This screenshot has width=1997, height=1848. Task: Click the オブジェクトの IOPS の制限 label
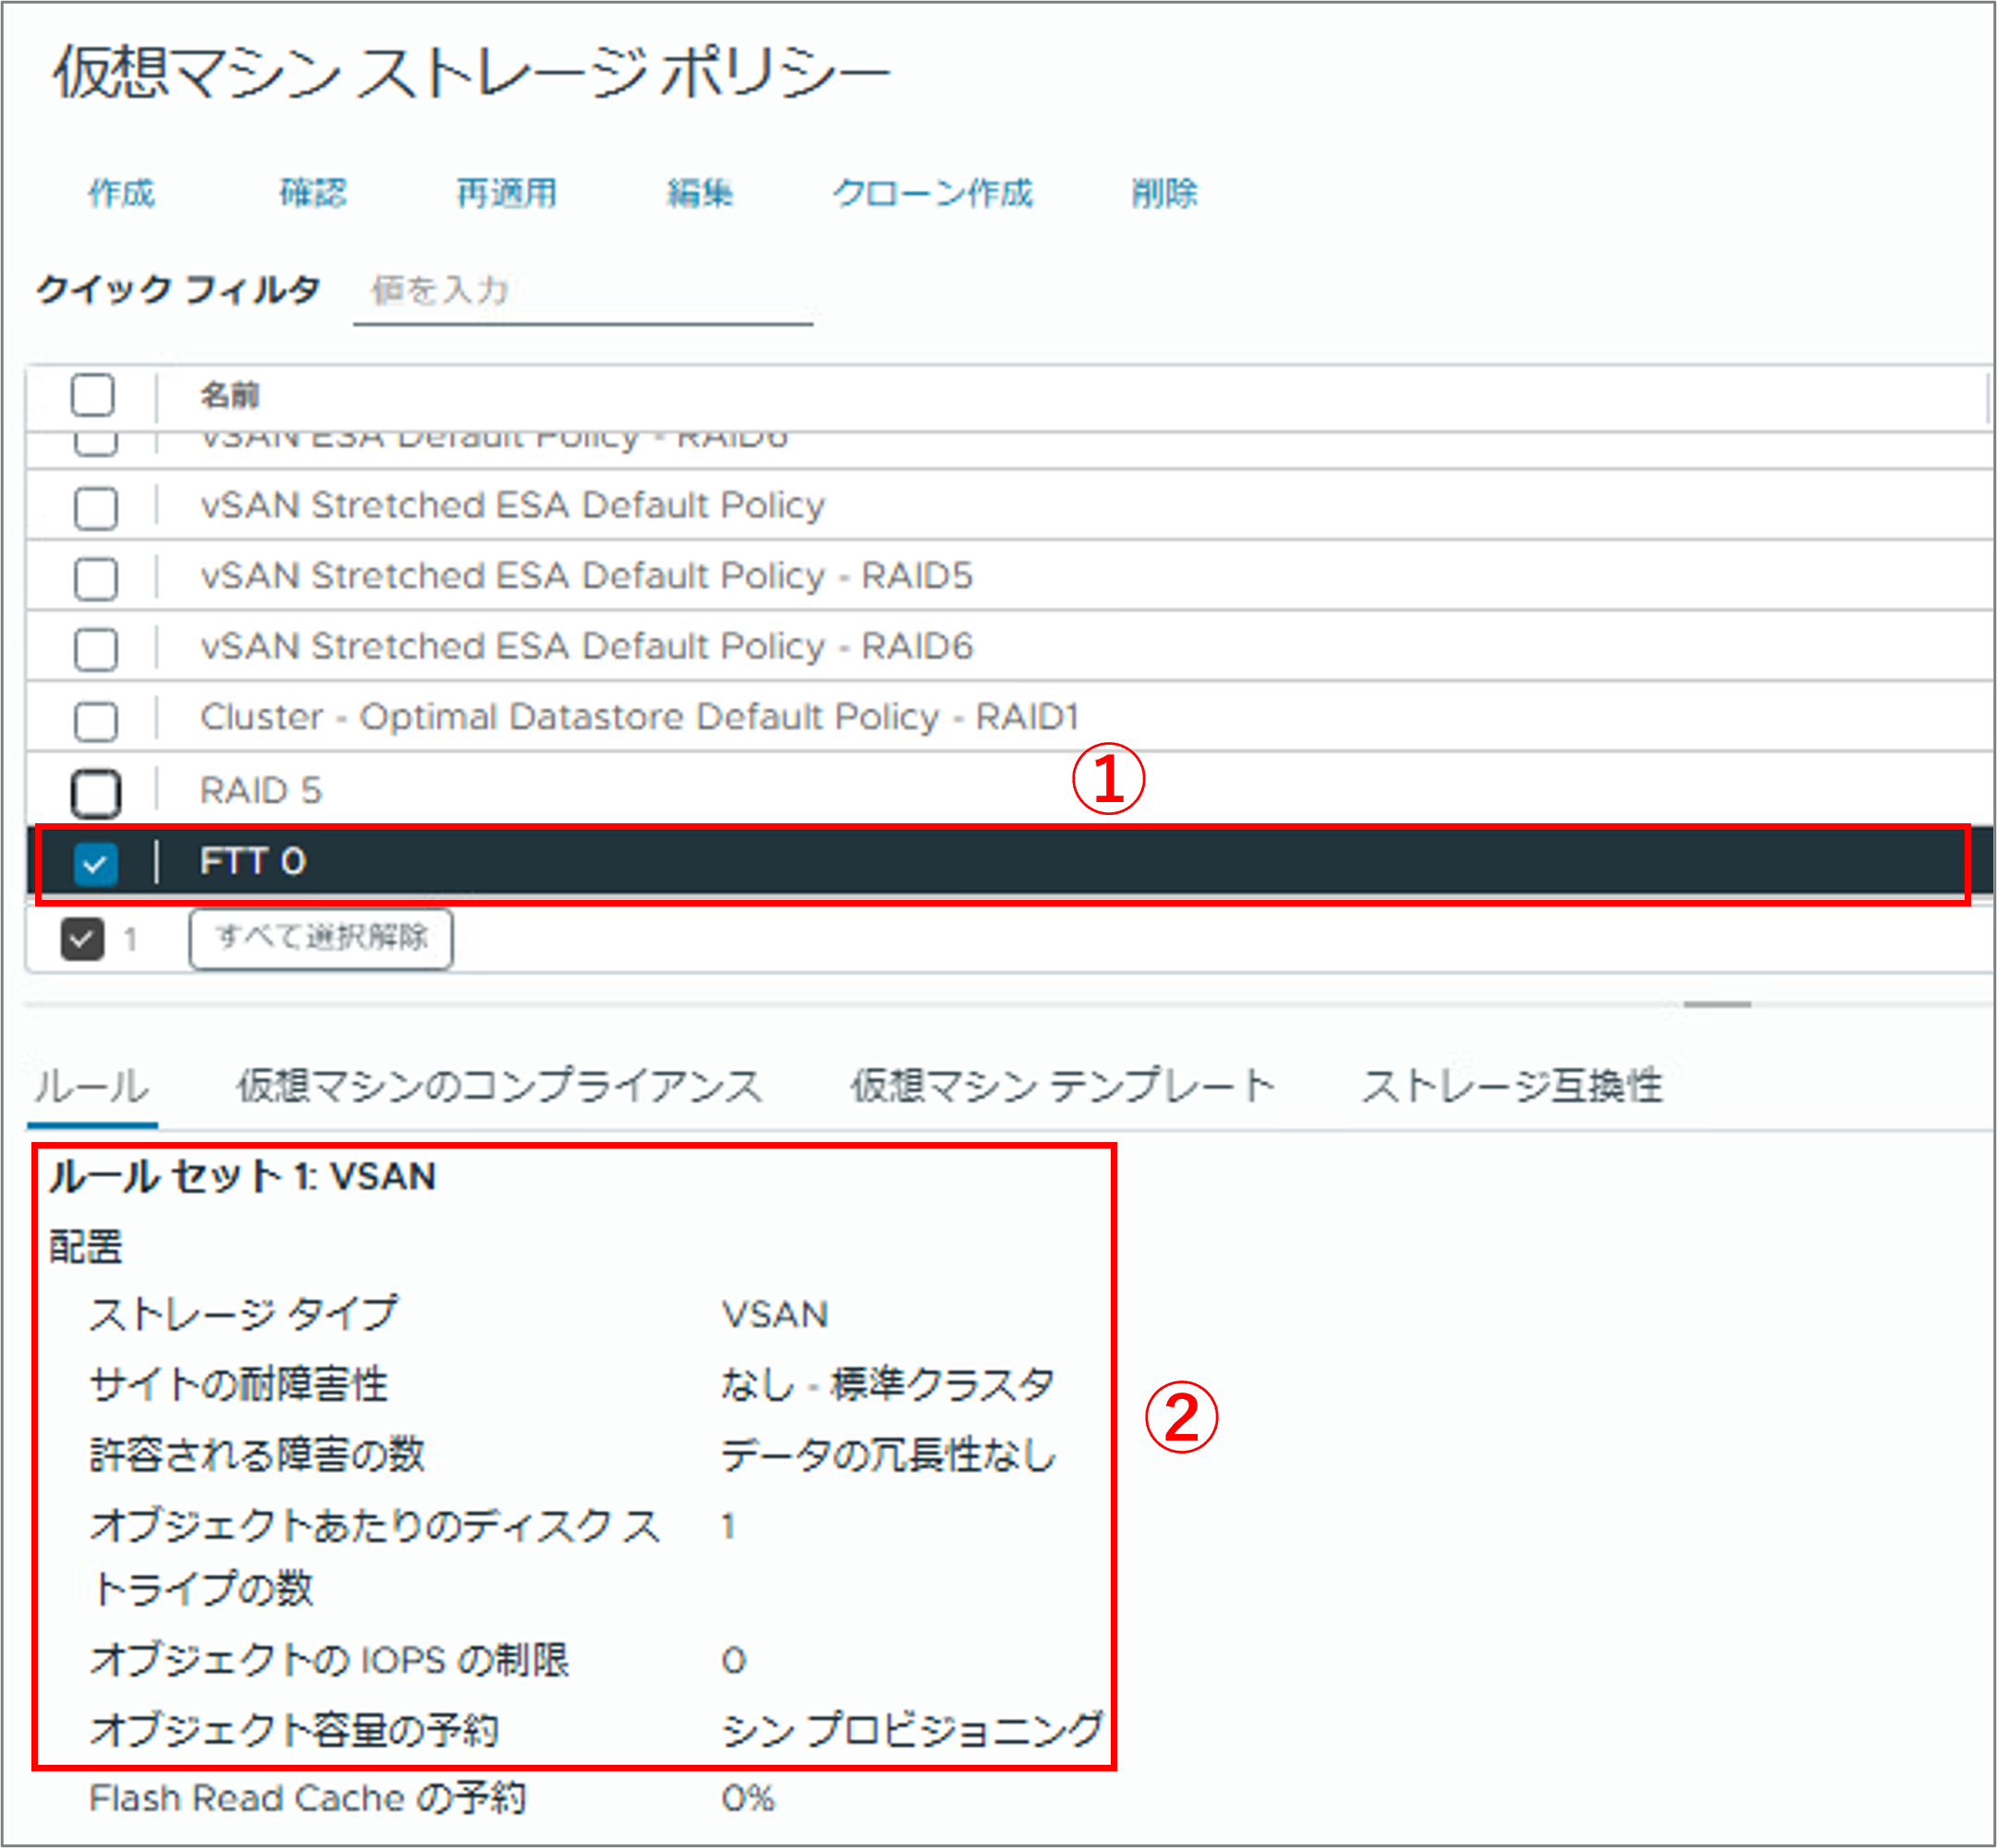(329, 1660)
